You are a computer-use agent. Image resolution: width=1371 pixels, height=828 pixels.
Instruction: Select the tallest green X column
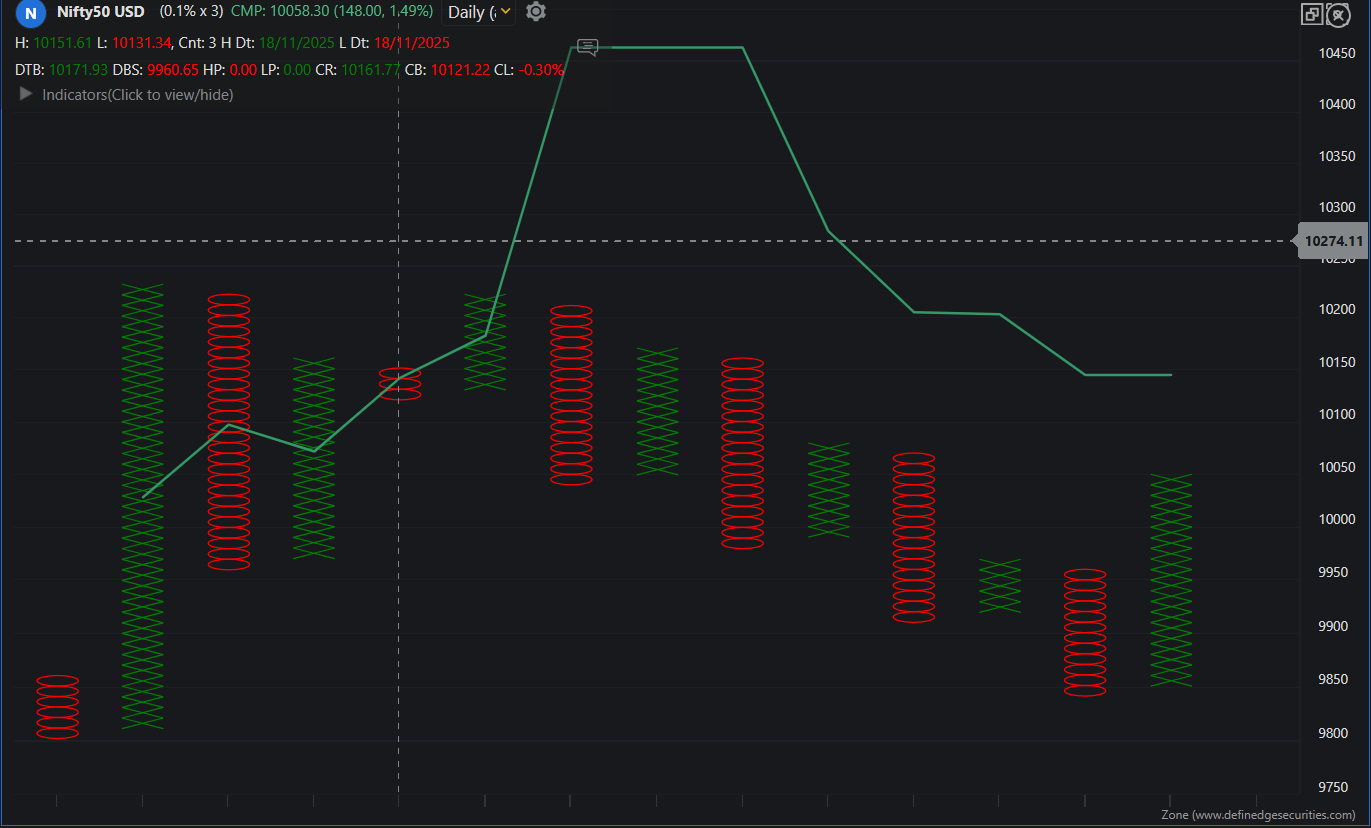pos(142,505)
